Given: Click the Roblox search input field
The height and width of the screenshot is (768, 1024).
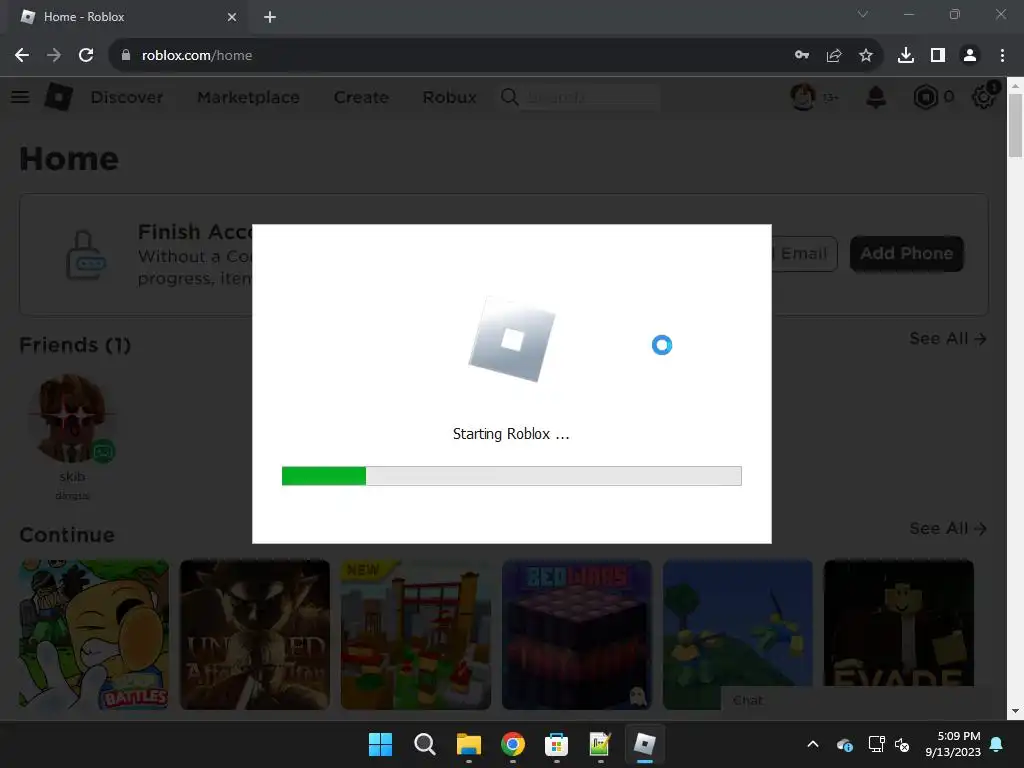Looking at the screenshot, I should pos(591,97).
